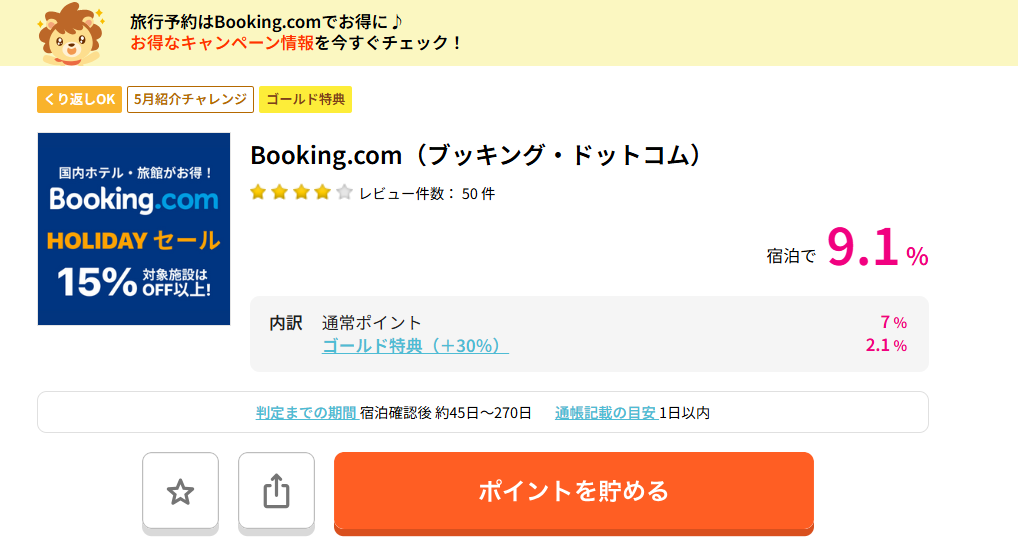This screenshot has width=1018, height=550.
Task: Click the lion mascot icon
Action: pos(71,33)
